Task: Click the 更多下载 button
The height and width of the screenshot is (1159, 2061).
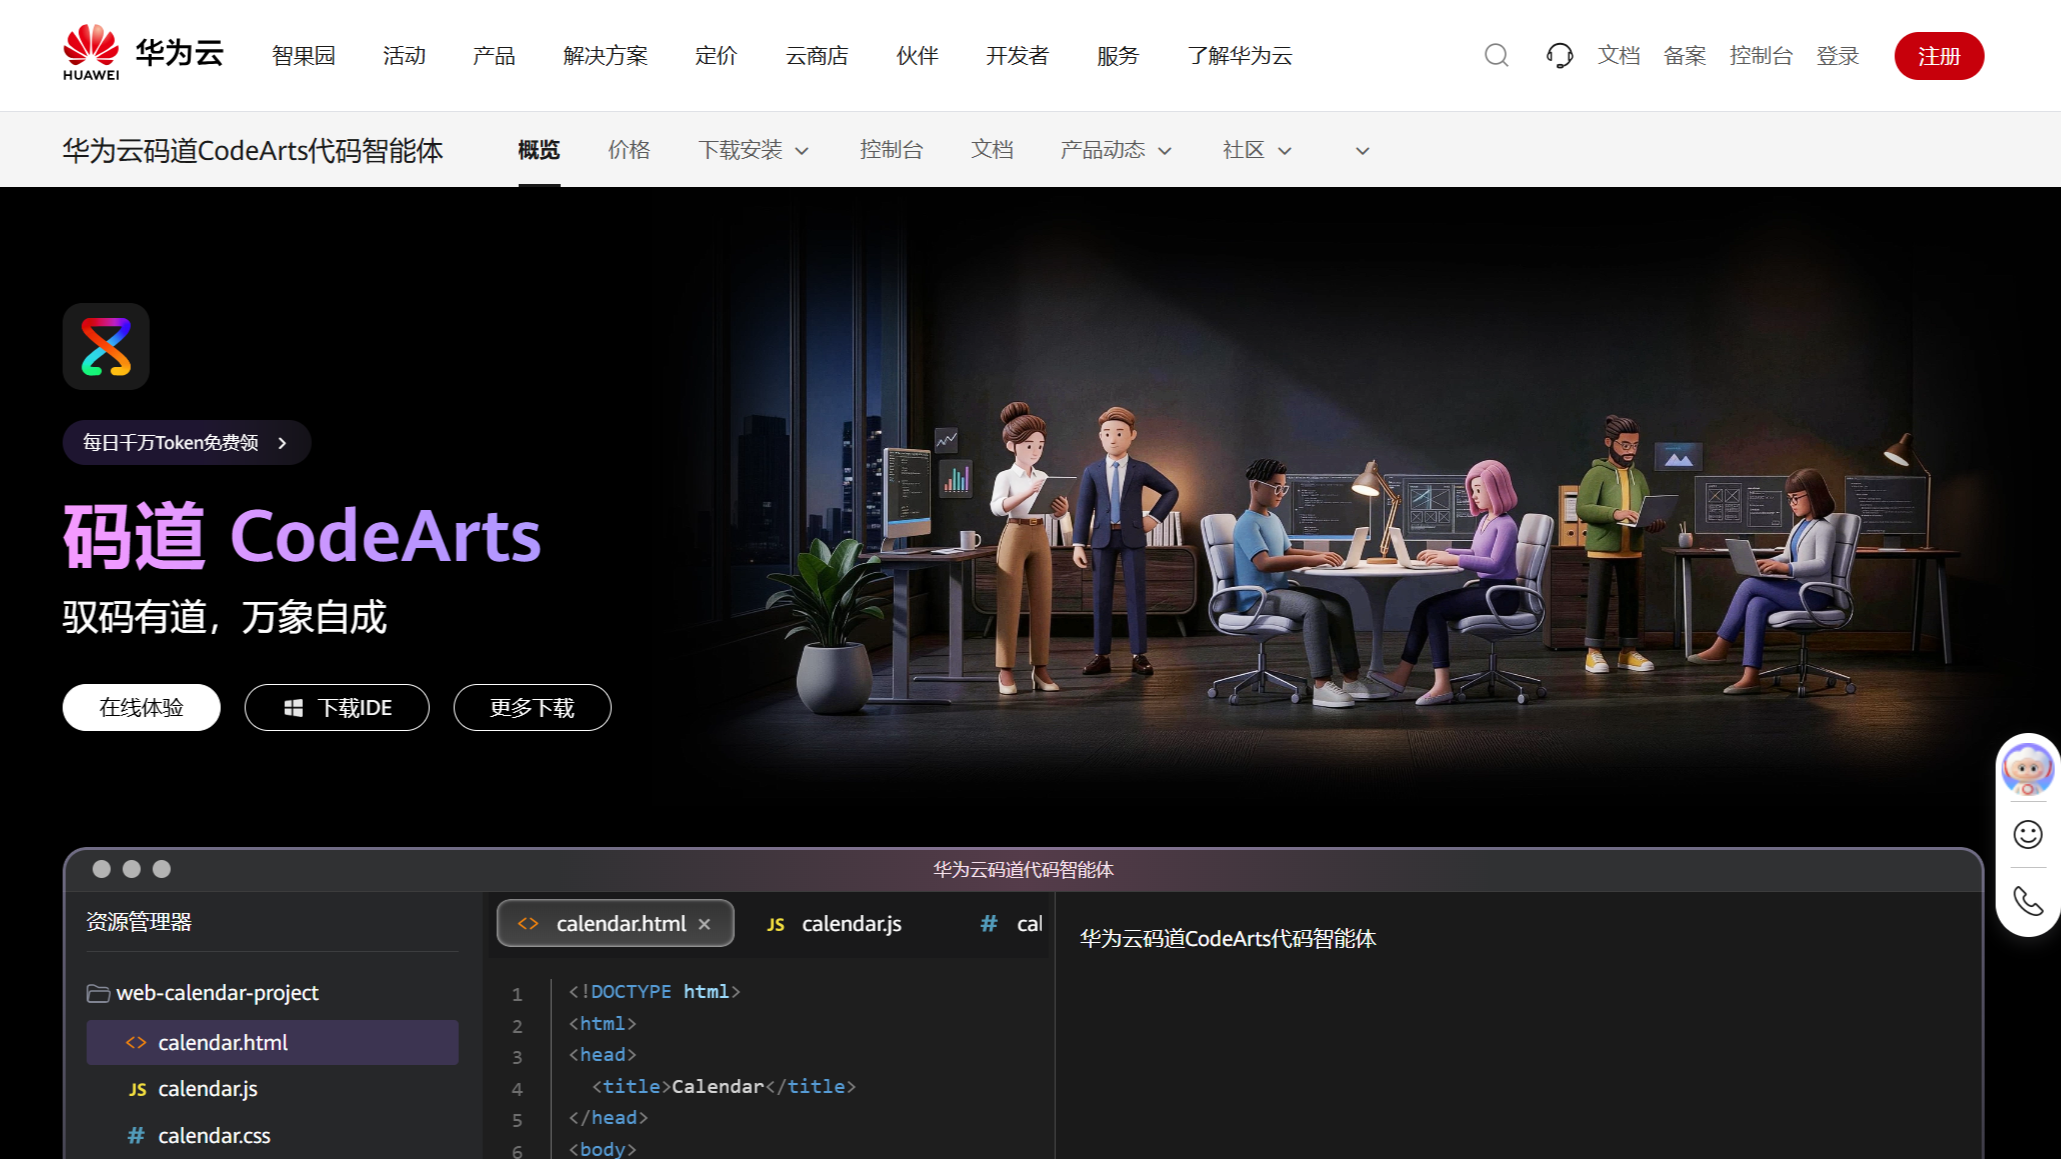Action: click(532, 708)
